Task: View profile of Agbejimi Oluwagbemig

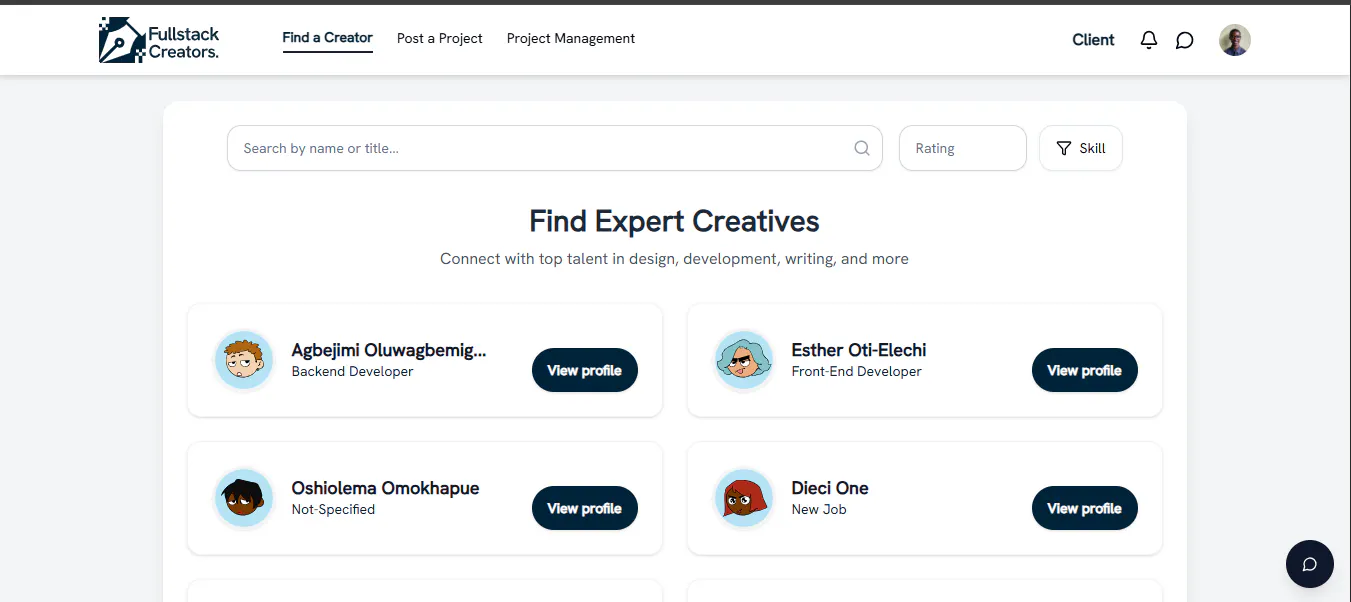Action: [x=584, y=370]
